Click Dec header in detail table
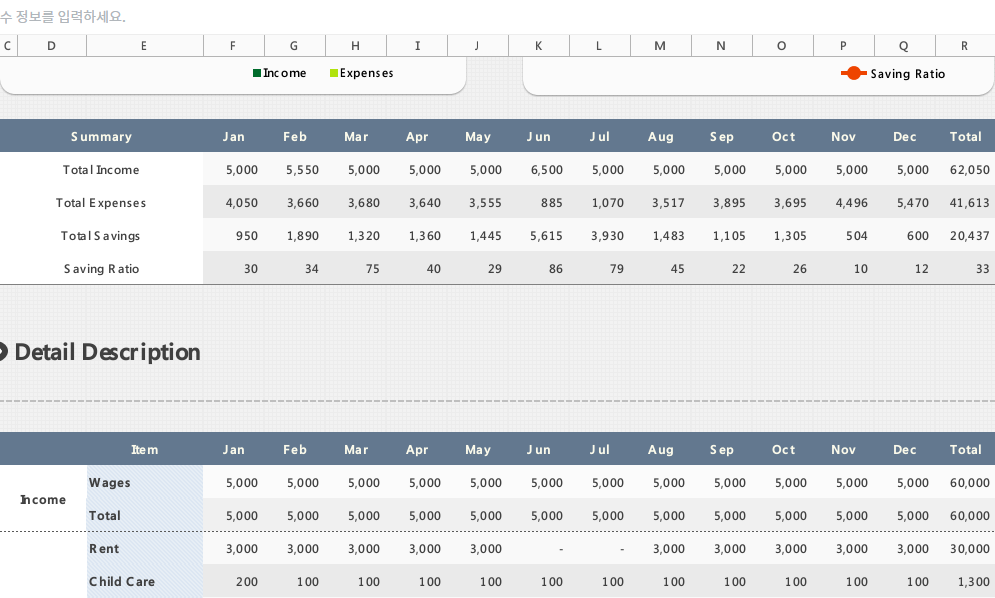 (x=904, y=449)
